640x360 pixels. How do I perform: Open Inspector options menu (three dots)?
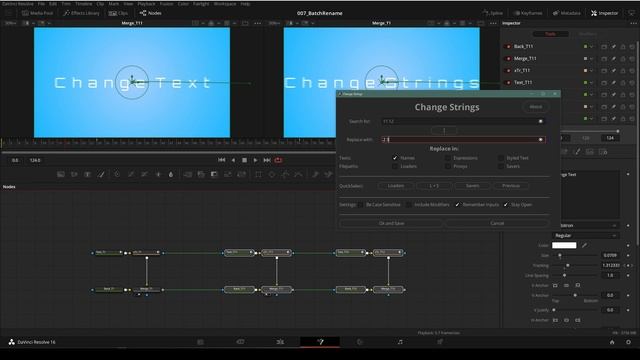[633, 23]
